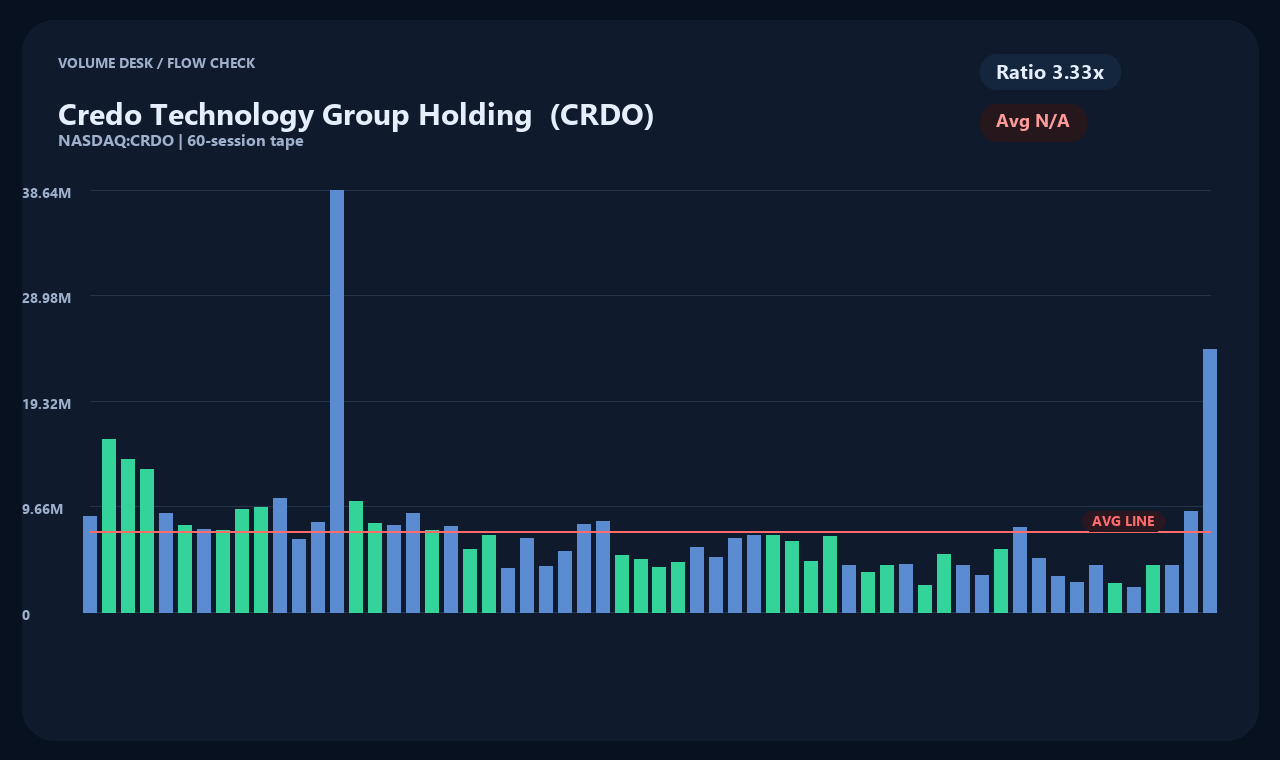Click the AVG LINE tag

[1123, 522]
